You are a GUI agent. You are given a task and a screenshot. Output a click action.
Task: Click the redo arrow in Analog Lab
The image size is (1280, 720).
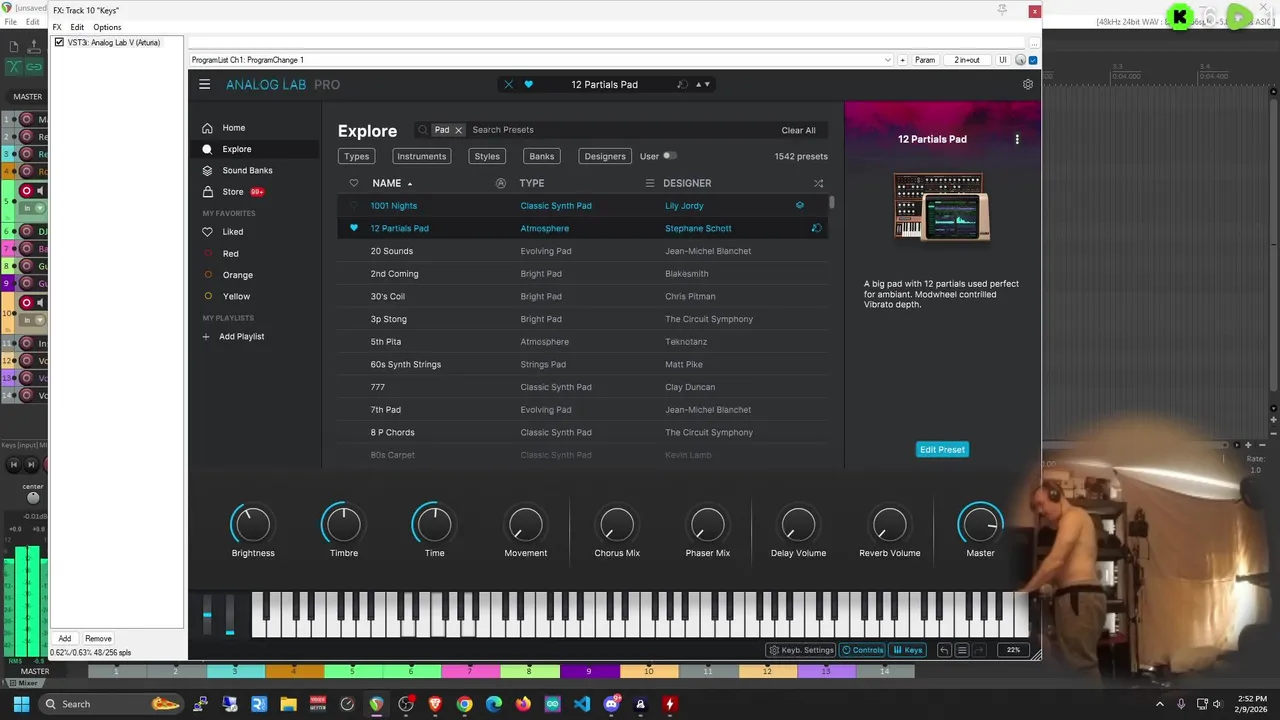(981, 650)
